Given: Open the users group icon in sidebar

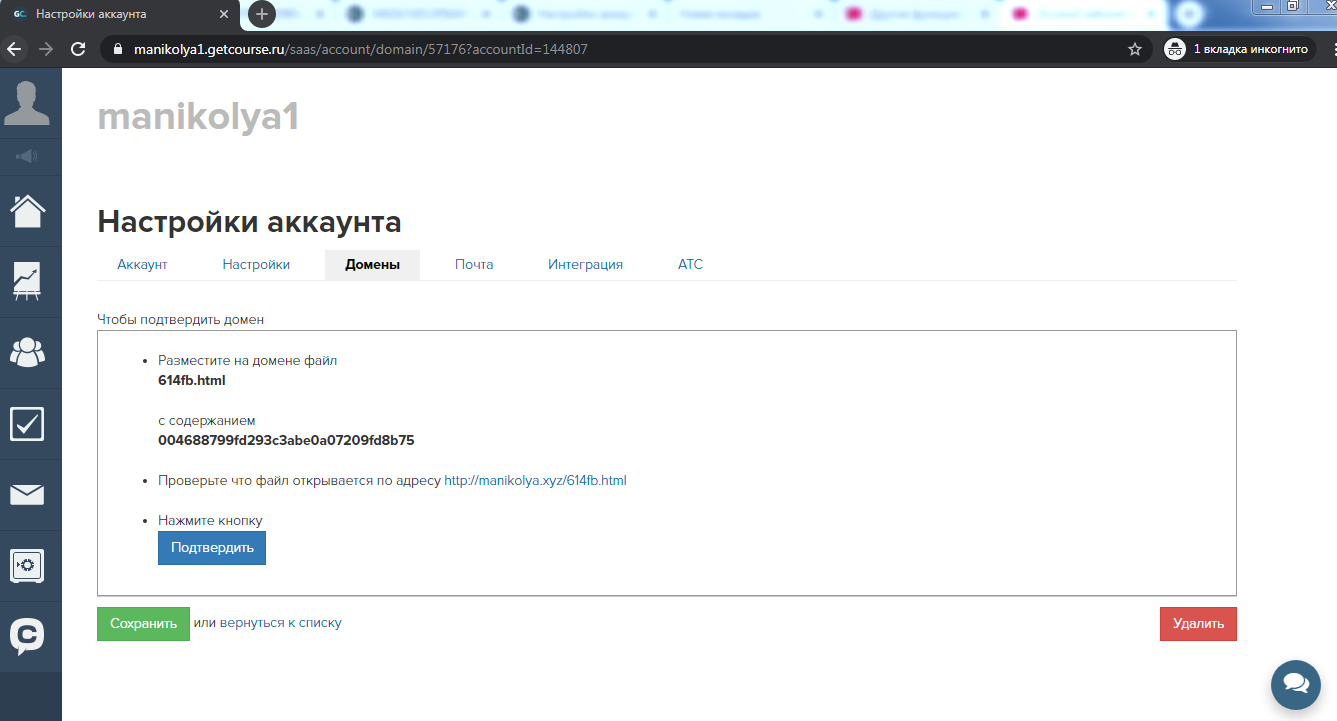Looking at the screenshot, I should 27,352.
